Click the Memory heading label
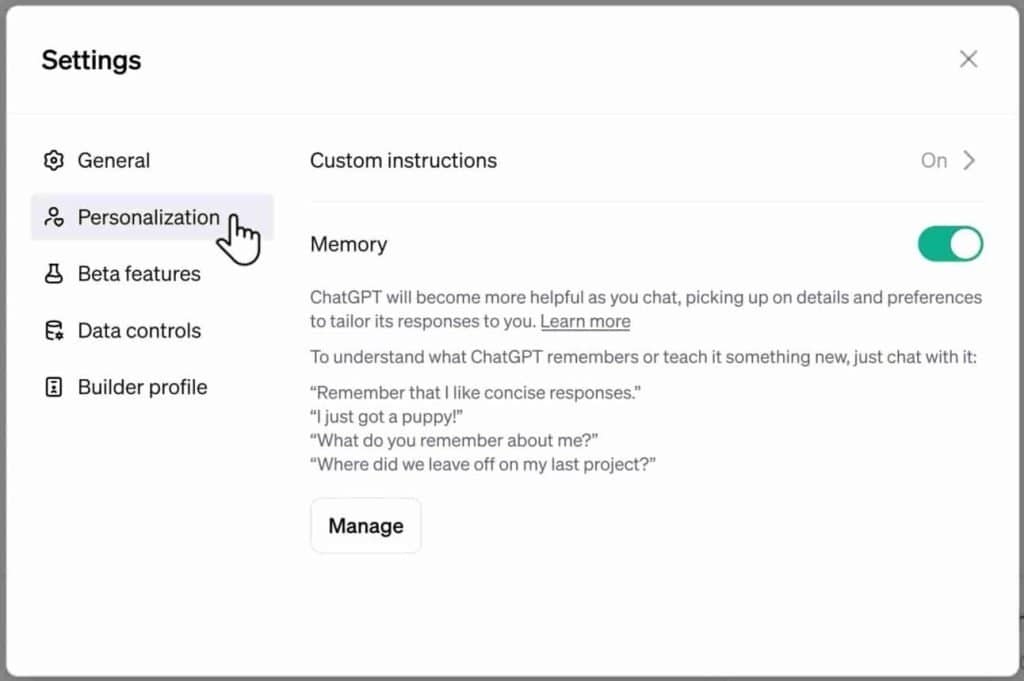 (348, 244)
